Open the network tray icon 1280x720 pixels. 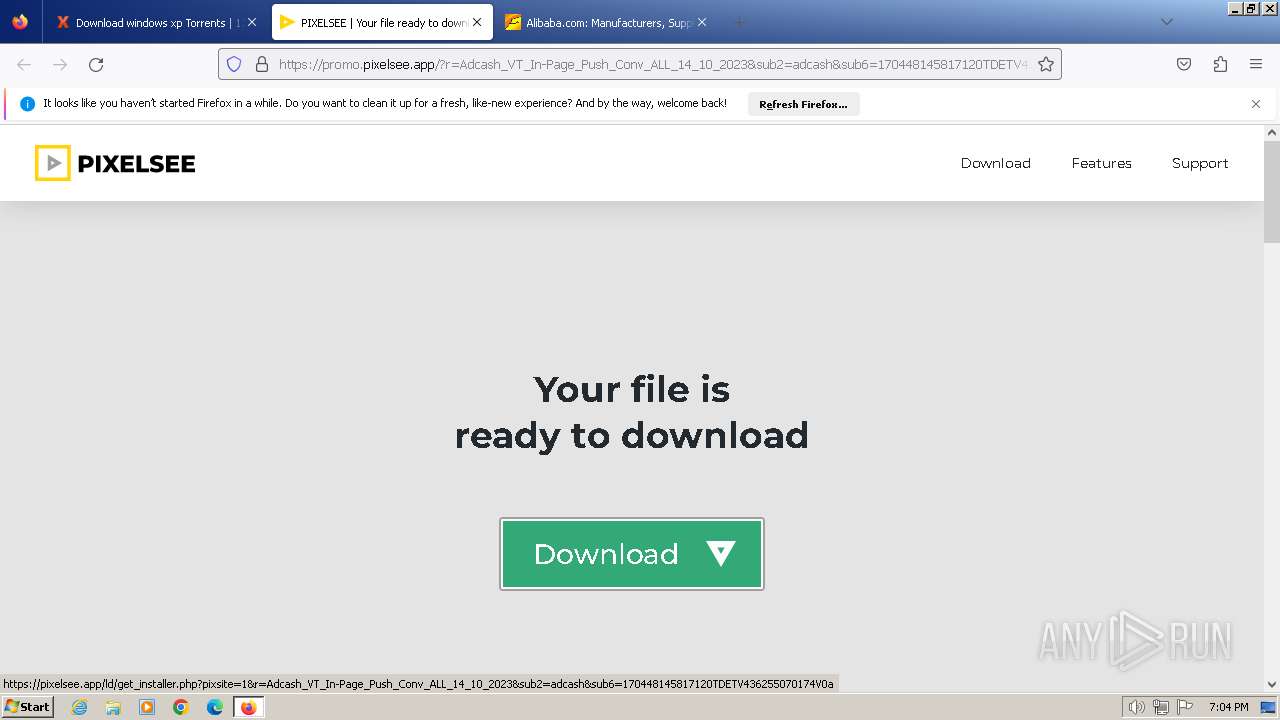1160,707
